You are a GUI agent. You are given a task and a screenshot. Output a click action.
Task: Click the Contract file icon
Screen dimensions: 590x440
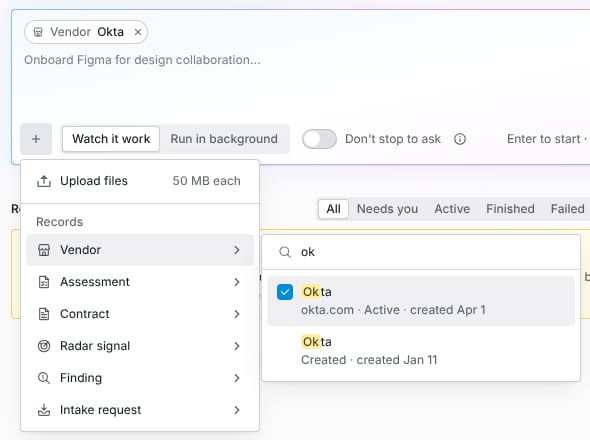(x=44, y=314)
